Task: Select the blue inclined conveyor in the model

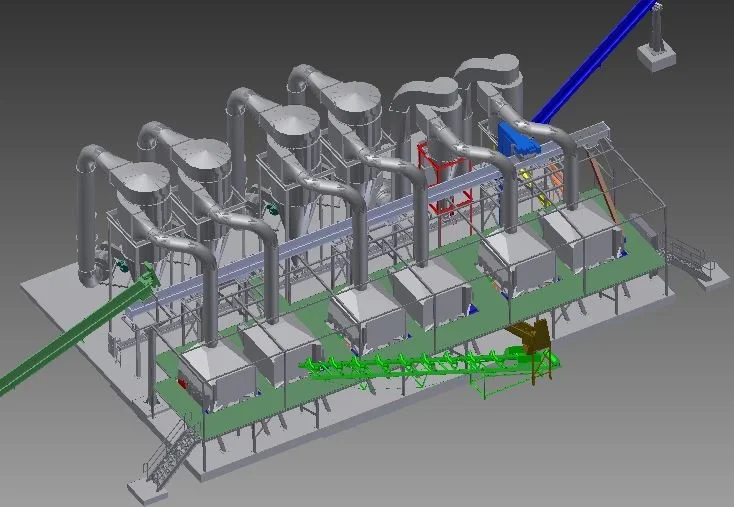Action: tap(595, 63)
